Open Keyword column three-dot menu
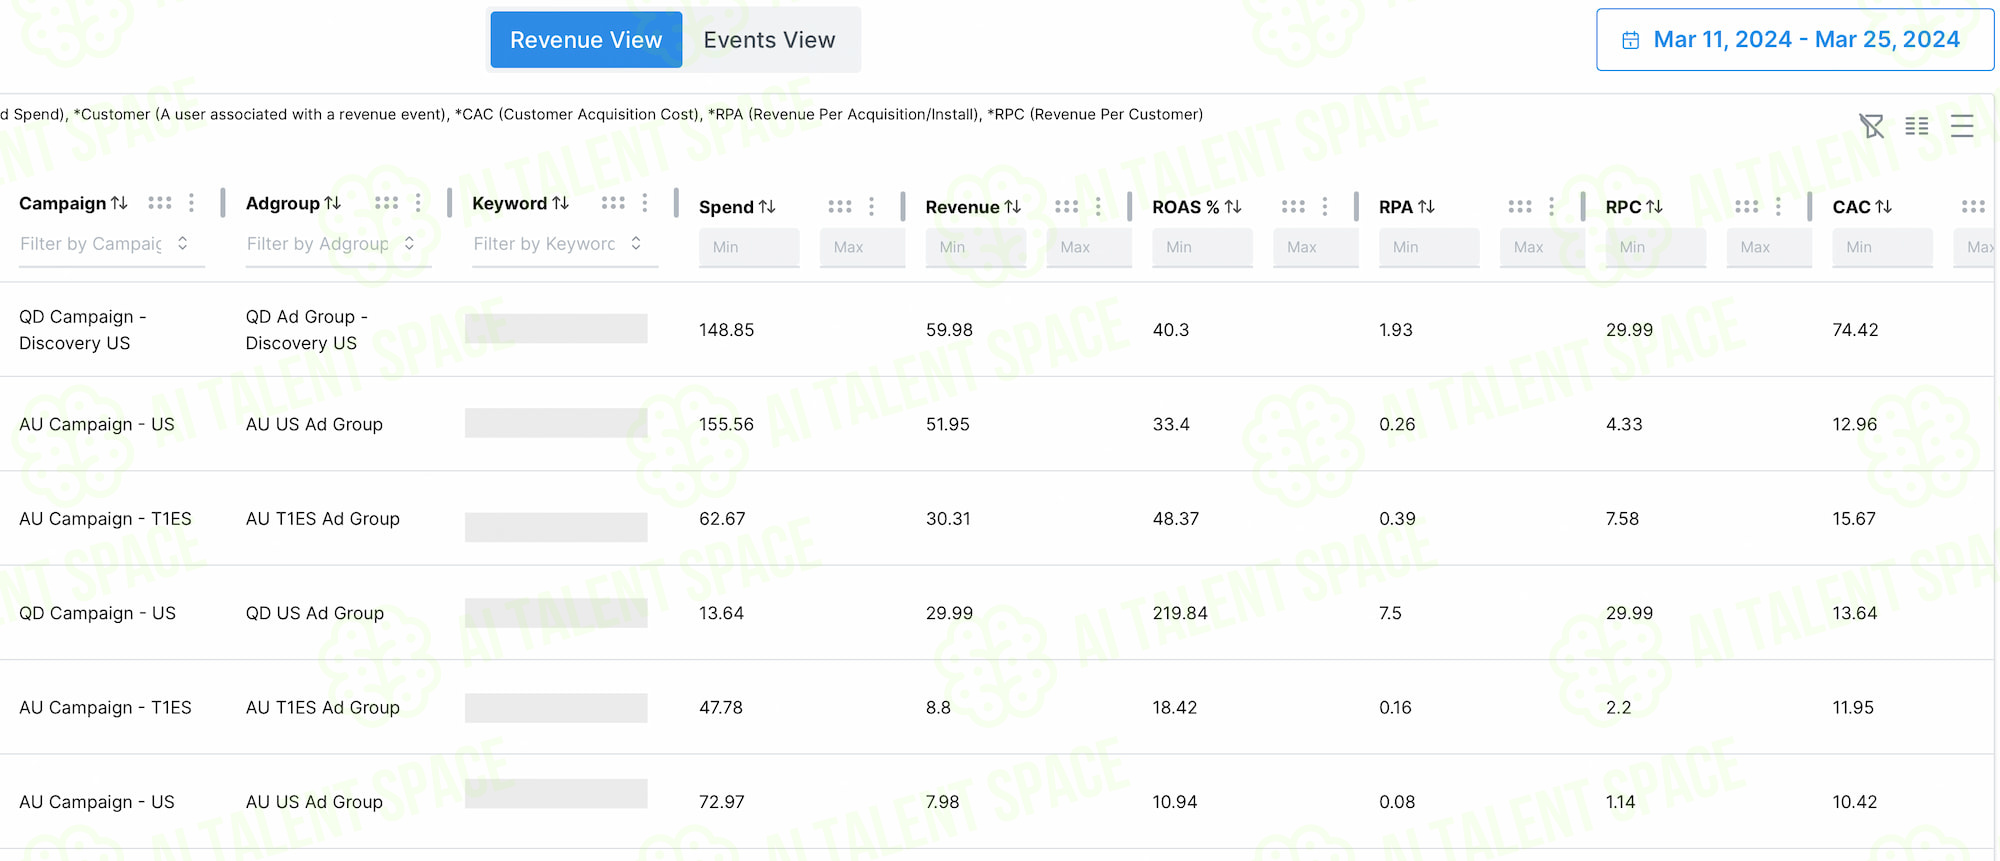 645,203
